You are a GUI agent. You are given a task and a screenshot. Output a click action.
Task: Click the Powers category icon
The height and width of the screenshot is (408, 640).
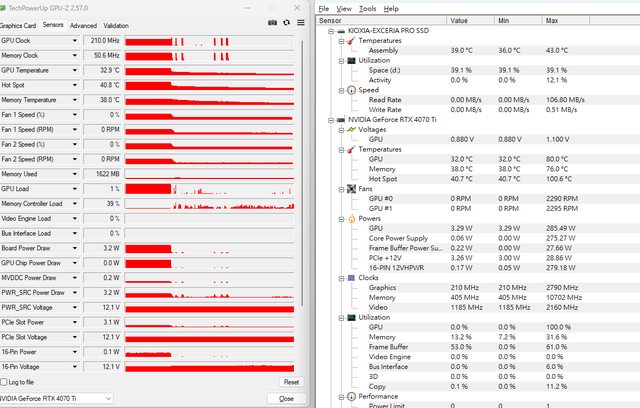click(x=350, y=217)
